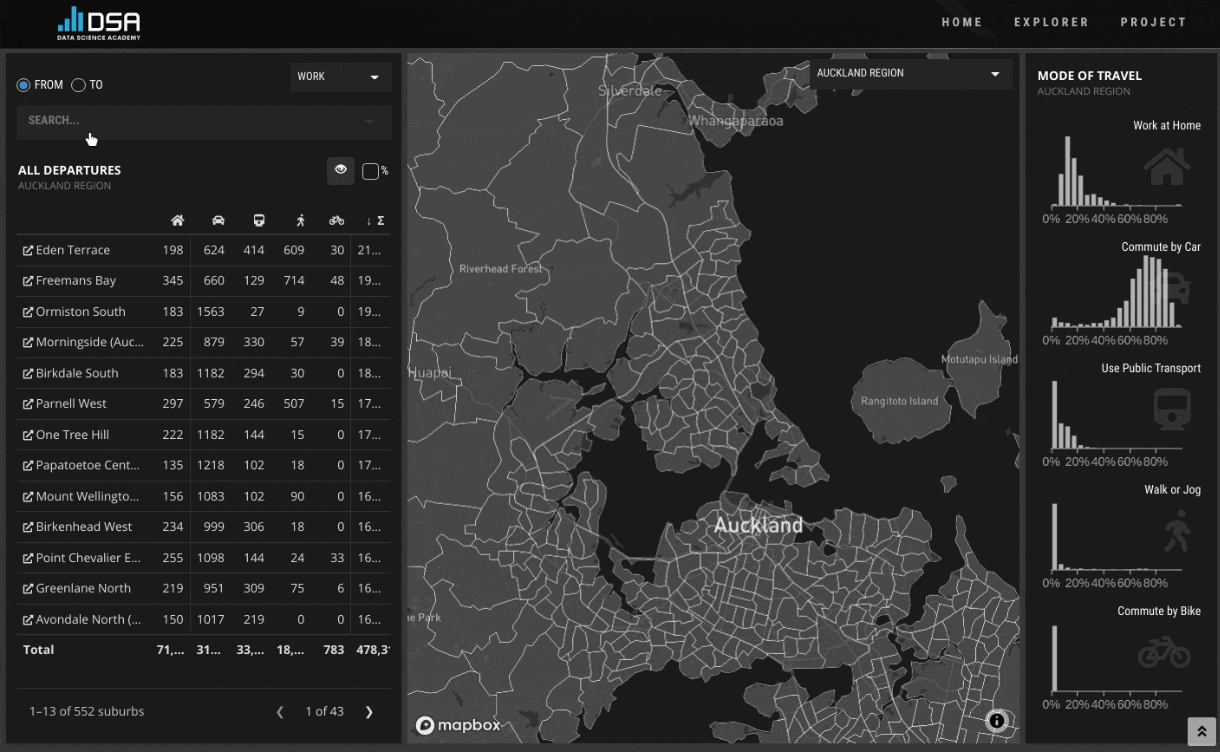Collapse the Mode of Travel panel with double chevron
Viewport: 1220px width, 752px height.
point(1201,731)
